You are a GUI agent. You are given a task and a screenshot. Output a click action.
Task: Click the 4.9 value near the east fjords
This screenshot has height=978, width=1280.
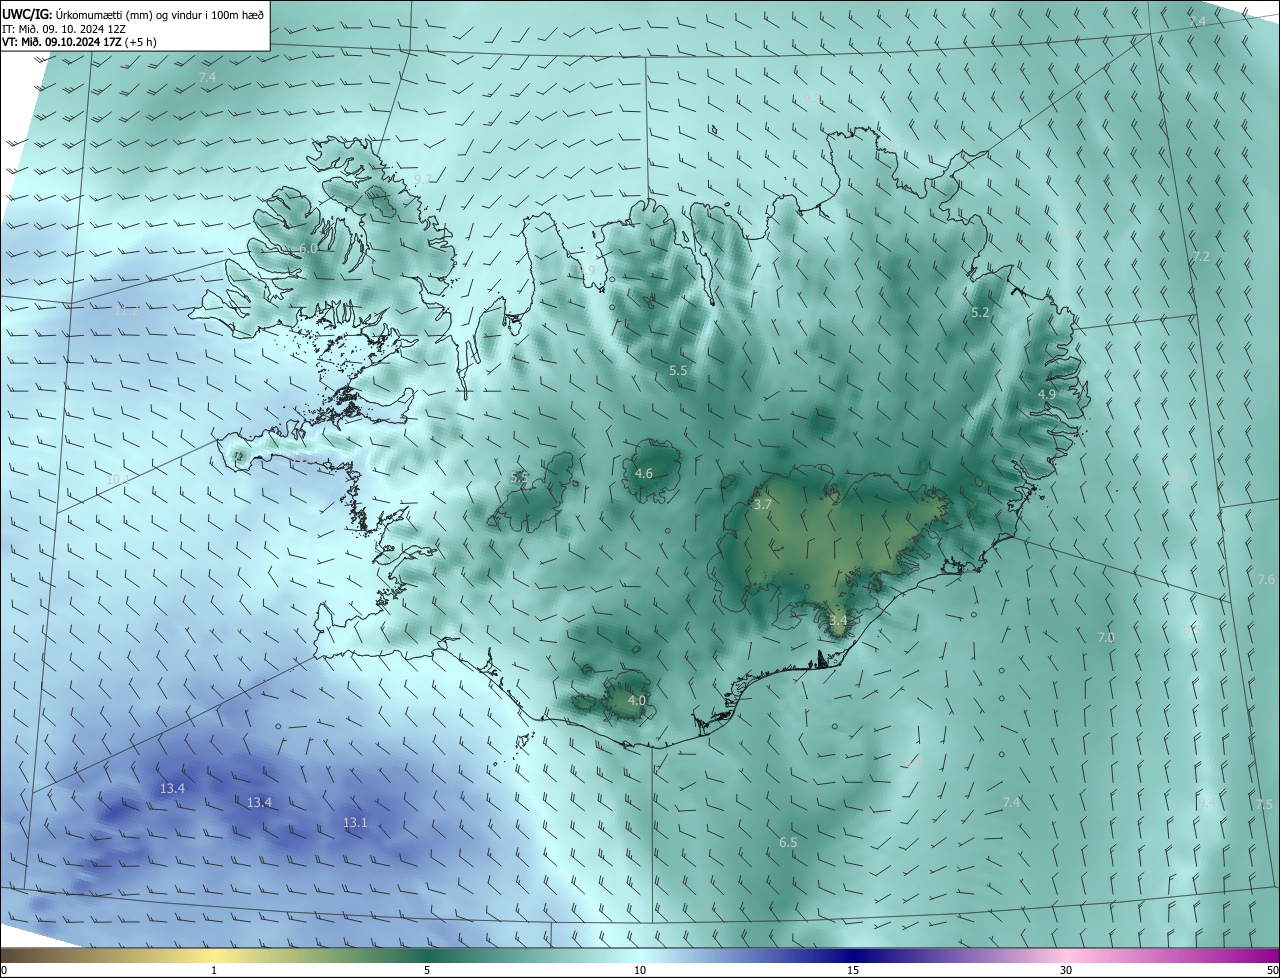tap(1047, 395)
